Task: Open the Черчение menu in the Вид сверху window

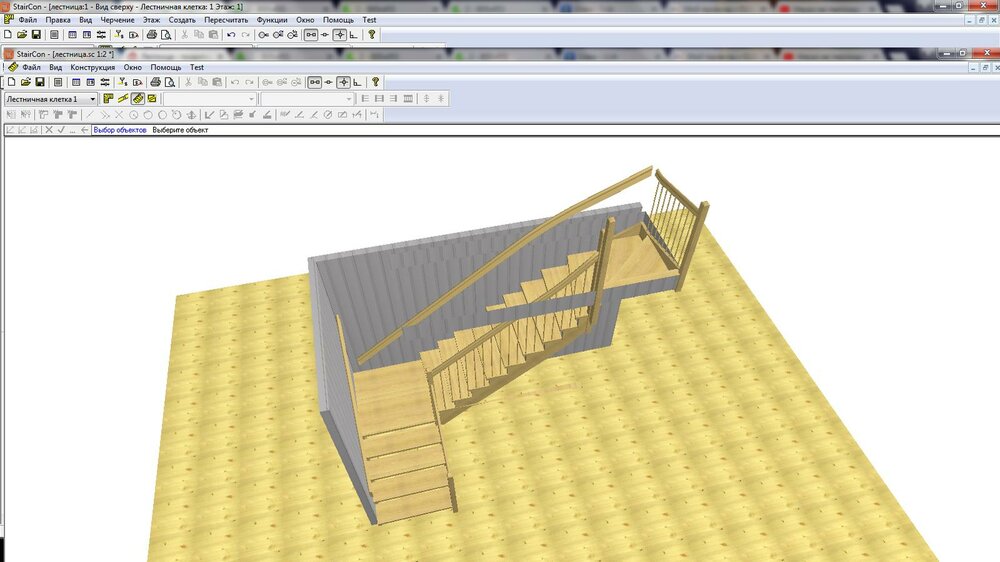Action: point(117,20)
